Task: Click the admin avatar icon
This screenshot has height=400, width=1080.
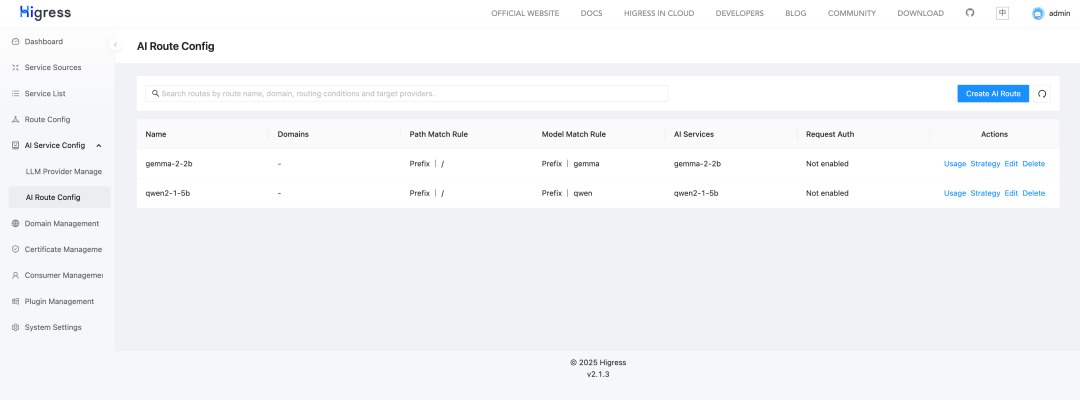Action: (x=1038, y=13)
